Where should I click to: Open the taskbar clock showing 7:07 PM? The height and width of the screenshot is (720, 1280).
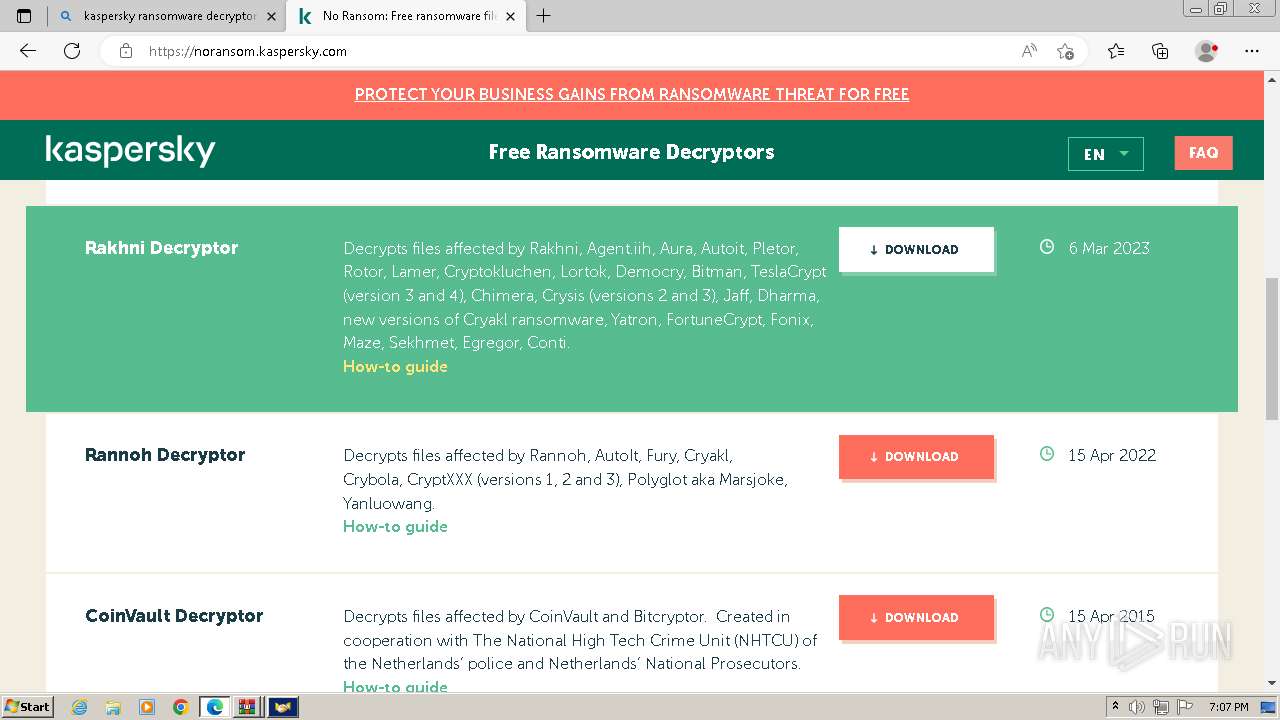(x=1229, y=707)
